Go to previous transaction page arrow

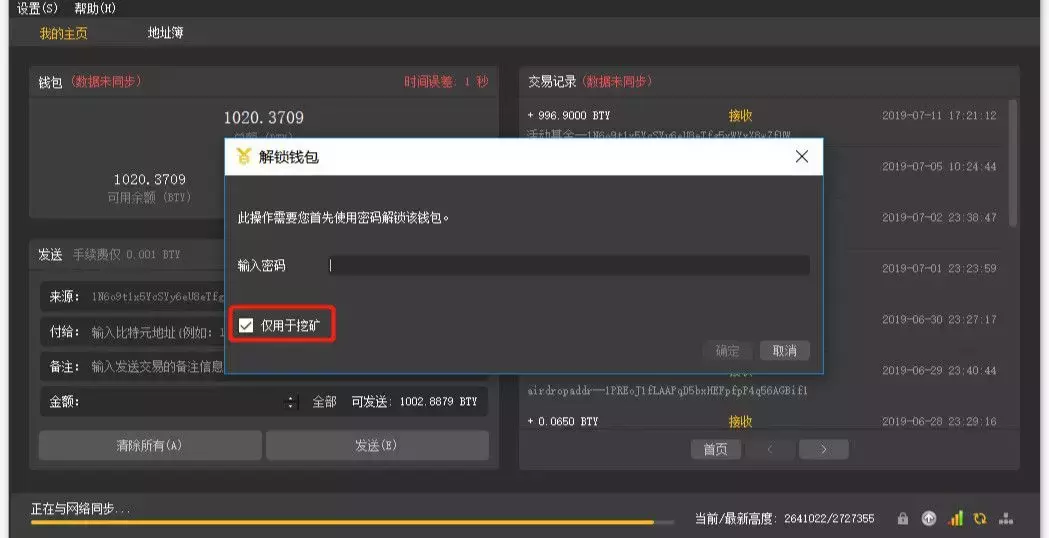770,449
